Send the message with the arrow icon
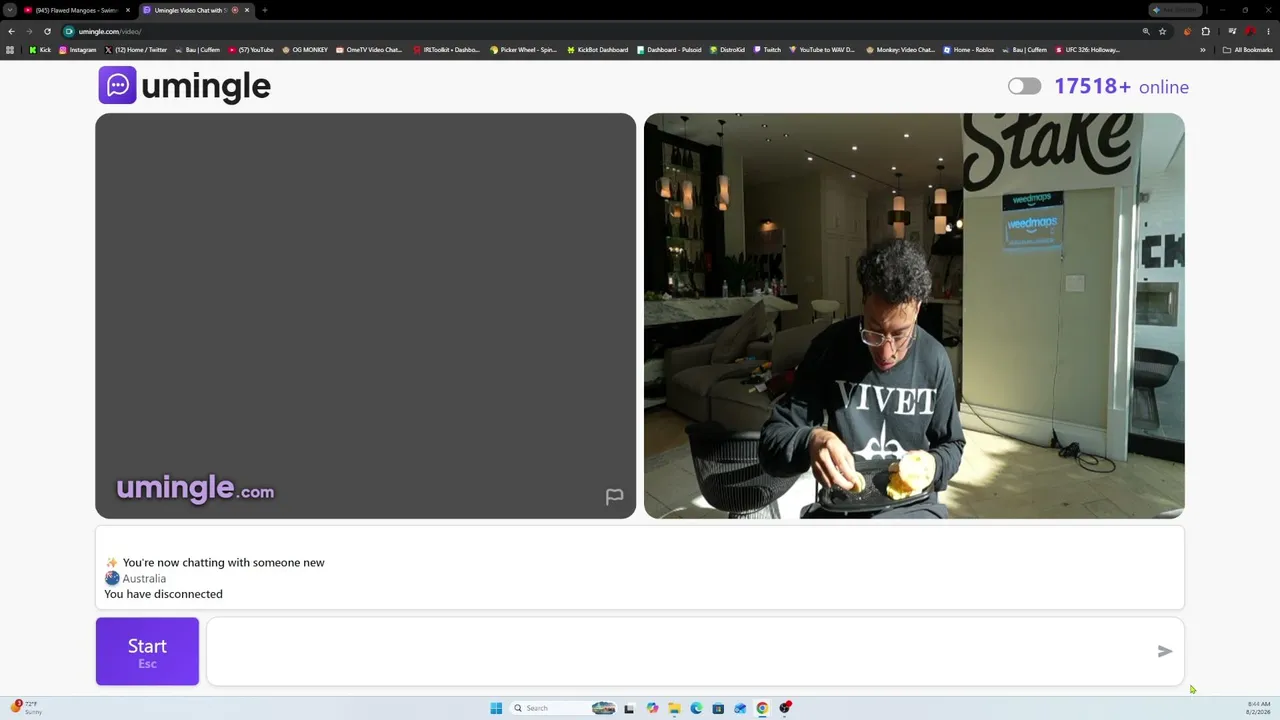 1165,651
